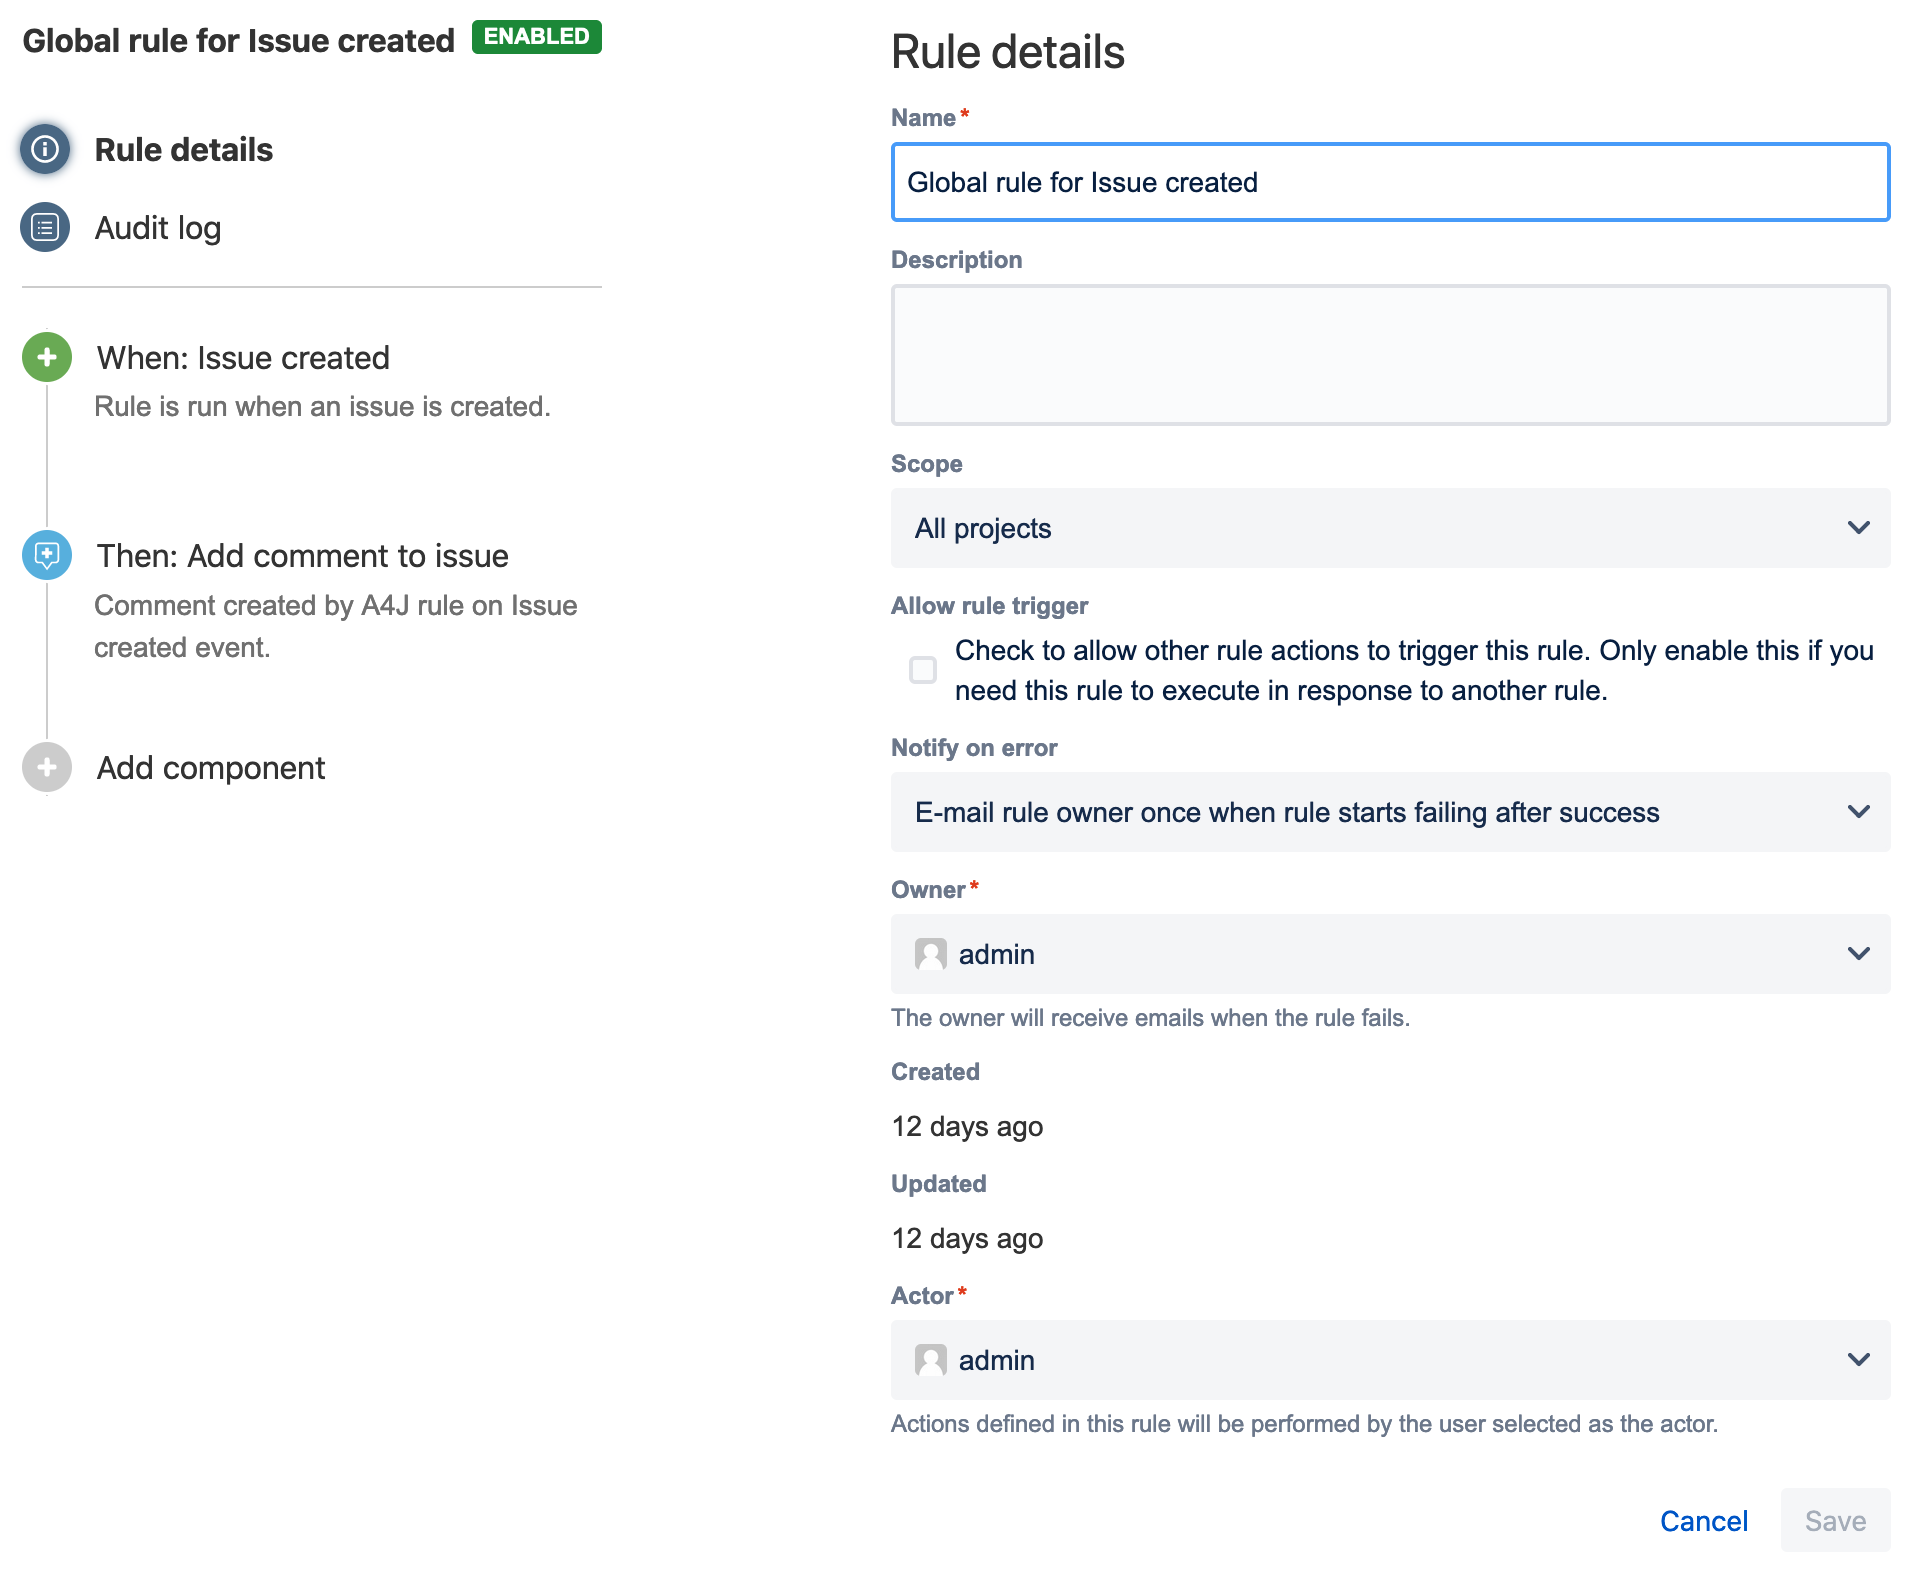This screenshot has width=1912, height=1572.
Task: Click the Owner admin avatar icon
Action: (x=930, y=954)
